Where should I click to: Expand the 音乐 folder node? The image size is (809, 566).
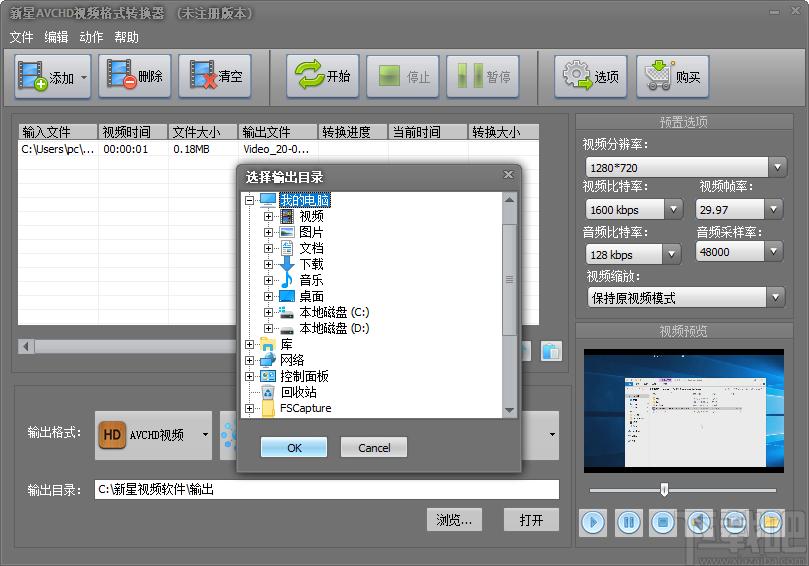[268, 280]
